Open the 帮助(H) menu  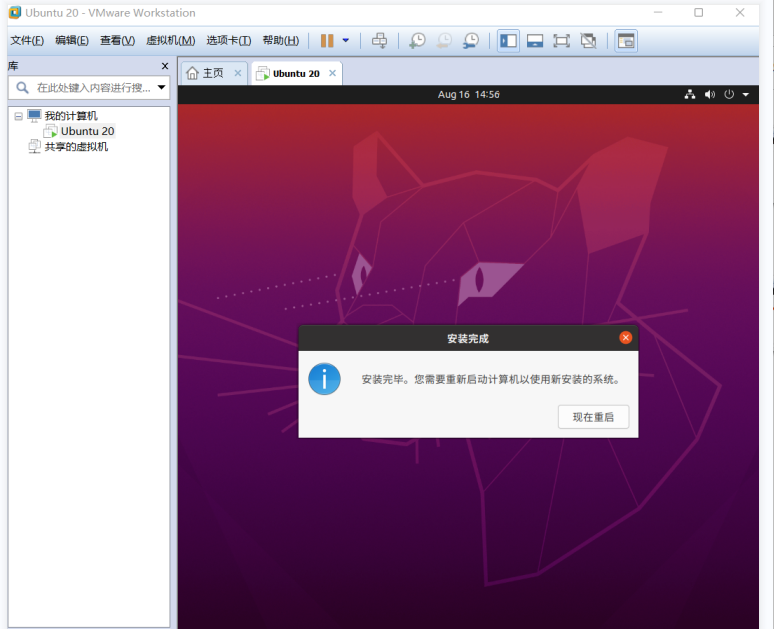[280, 40]
